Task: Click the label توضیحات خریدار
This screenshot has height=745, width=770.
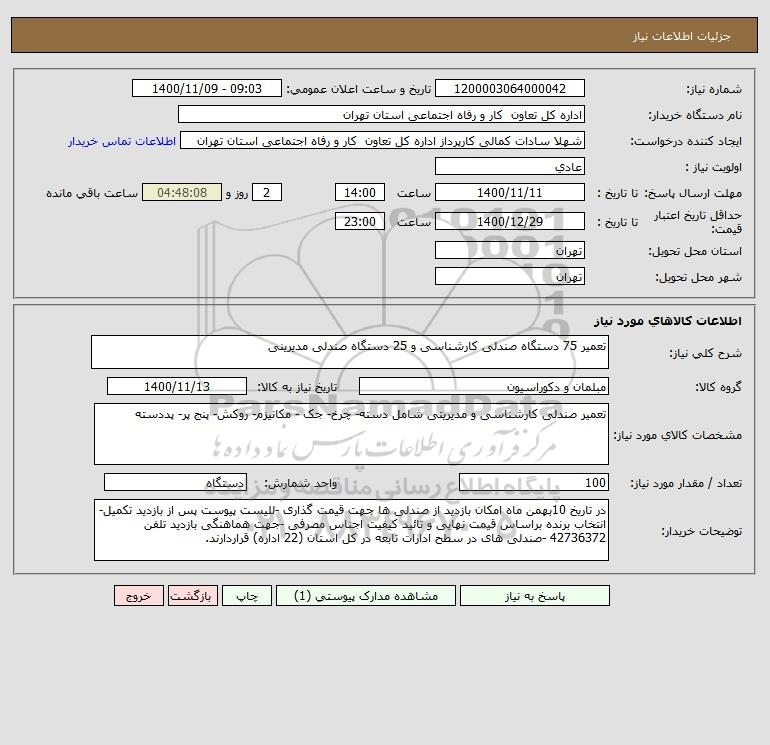Action: point(702,531)
